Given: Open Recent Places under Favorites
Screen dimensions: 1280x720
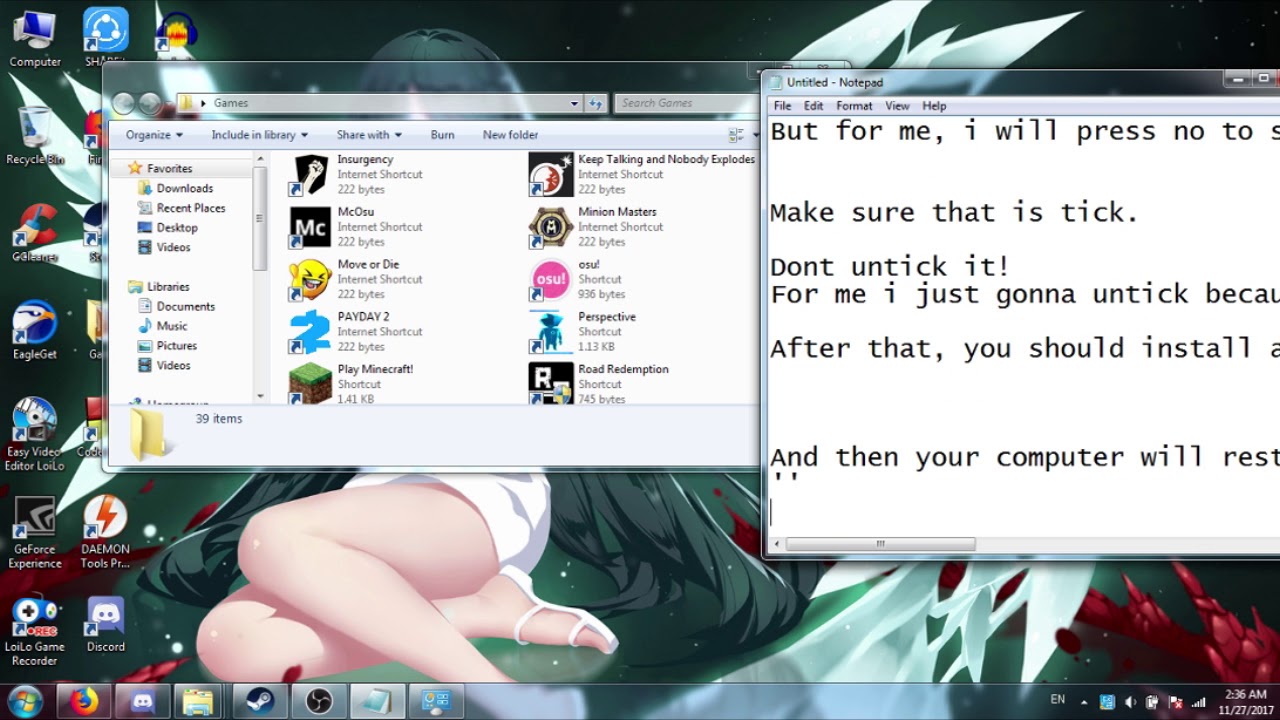Looking at the screenshot, I should tap(190, 208).
